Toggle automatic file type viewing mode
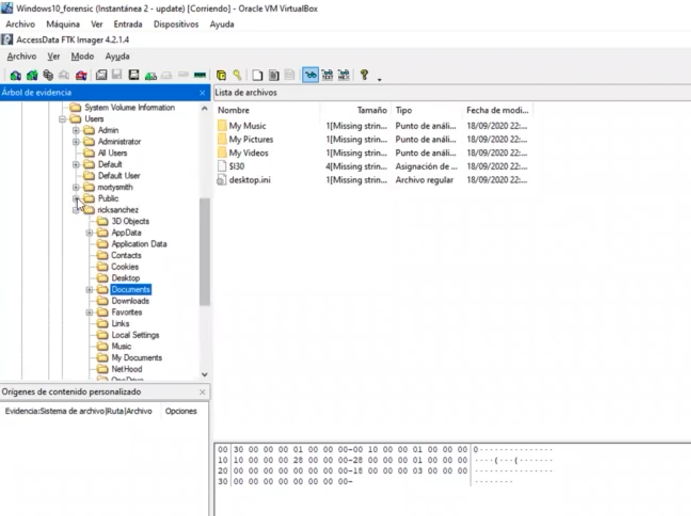 coord(310,75)
